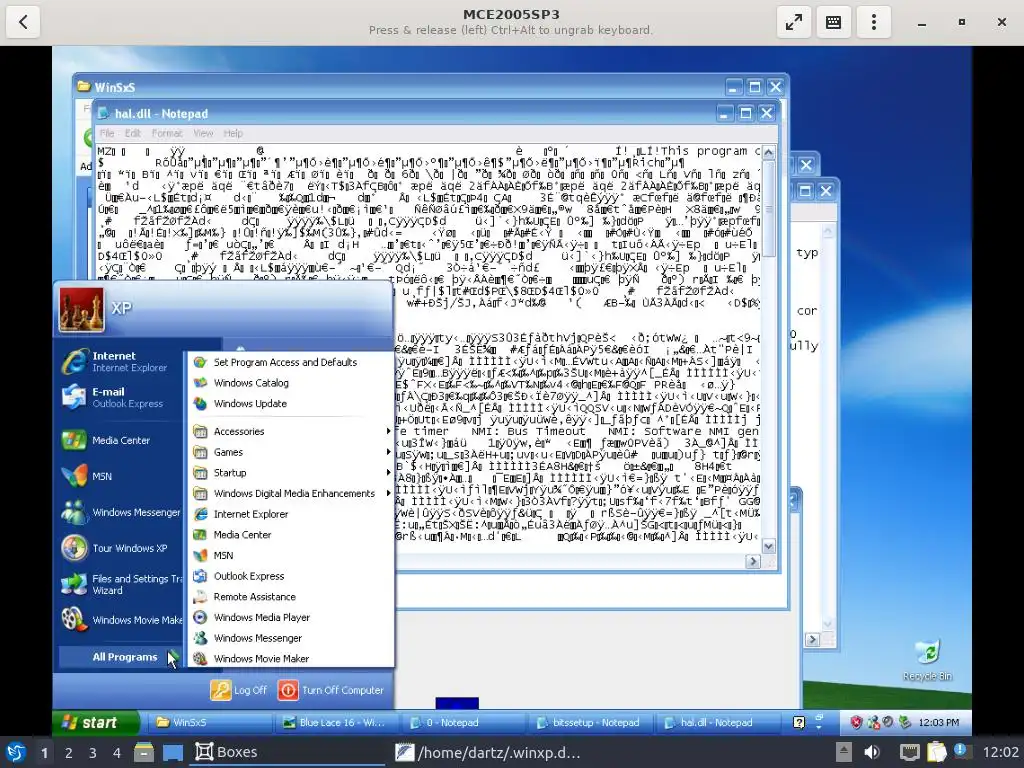Open E-mail Outlook Express pinned item

[x=118, y=397]
